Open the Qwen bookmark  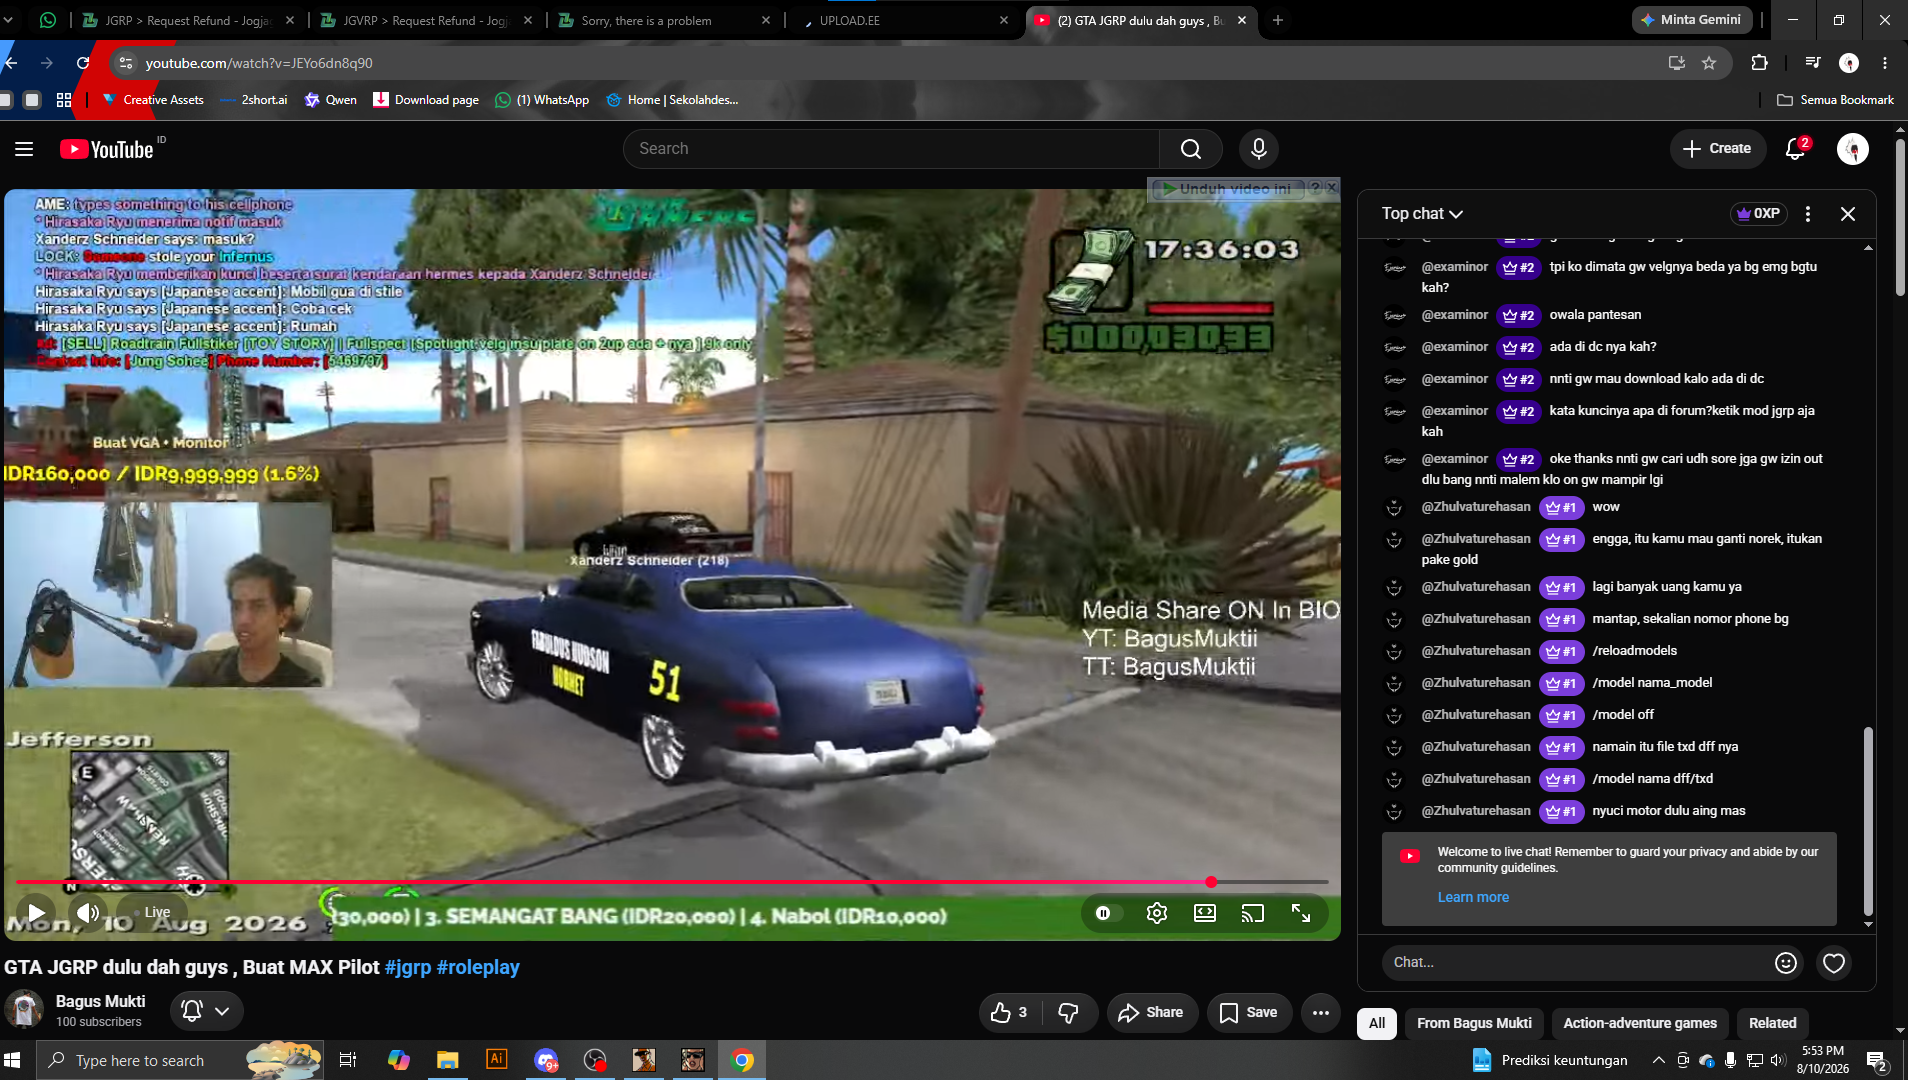tap(331, 100)
